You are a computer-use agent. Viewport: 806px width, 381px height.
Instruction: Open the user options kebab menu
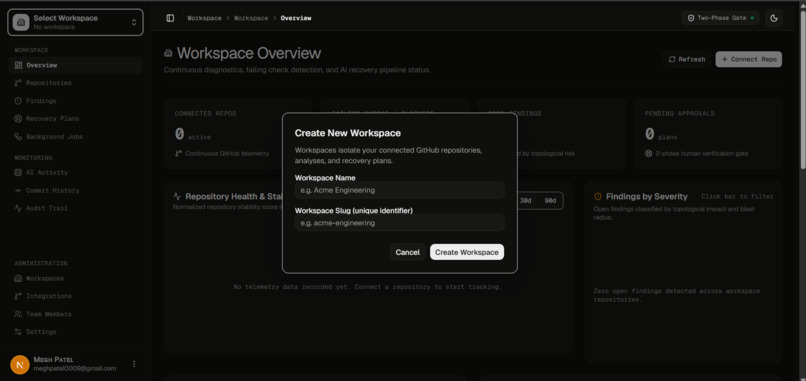point(134,364)
